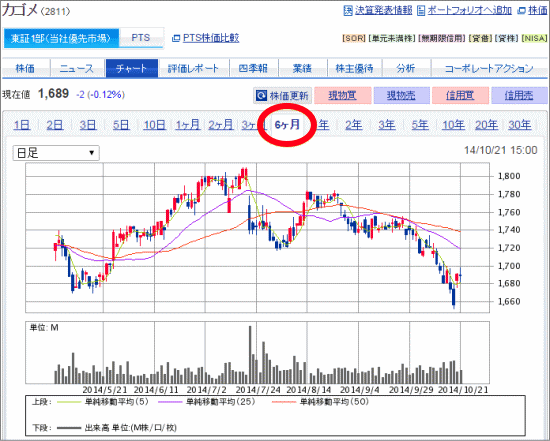550x441 pixels.
Task: Click the refresh icon on 株価更新
Action: pyautogui.click(x=261, y=95)
